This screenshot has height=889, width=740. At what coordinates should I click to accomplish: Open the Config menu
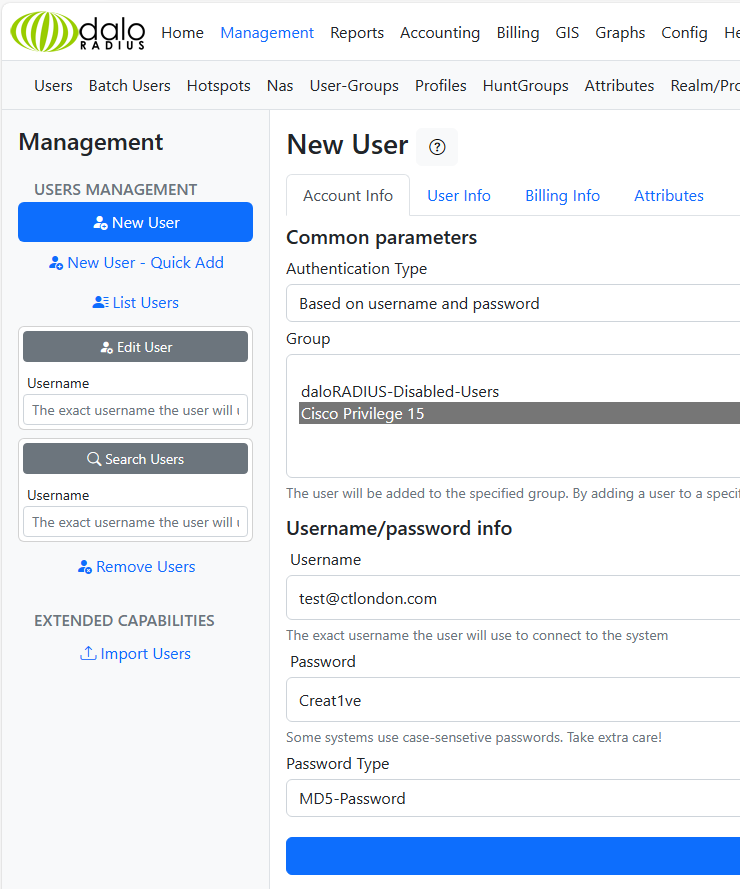[684, 33]
